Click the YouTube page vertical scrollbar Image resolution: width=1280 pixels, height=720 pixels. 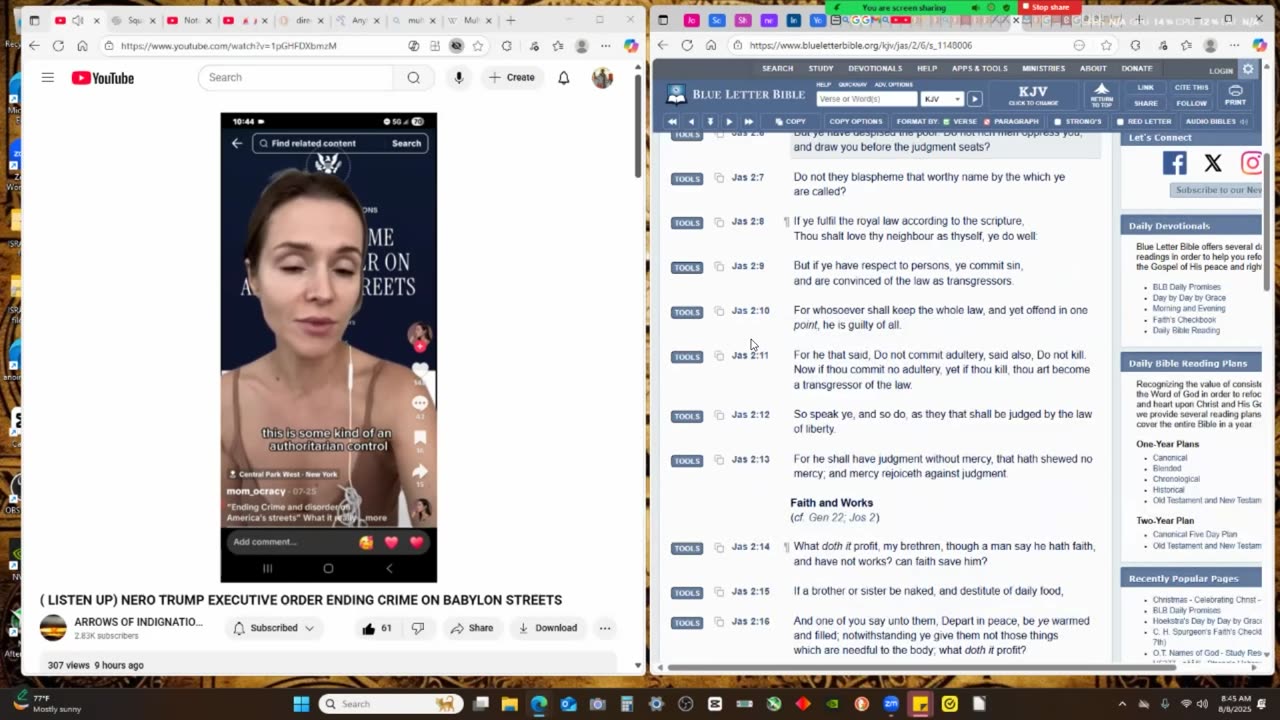[x=639, y=125]
